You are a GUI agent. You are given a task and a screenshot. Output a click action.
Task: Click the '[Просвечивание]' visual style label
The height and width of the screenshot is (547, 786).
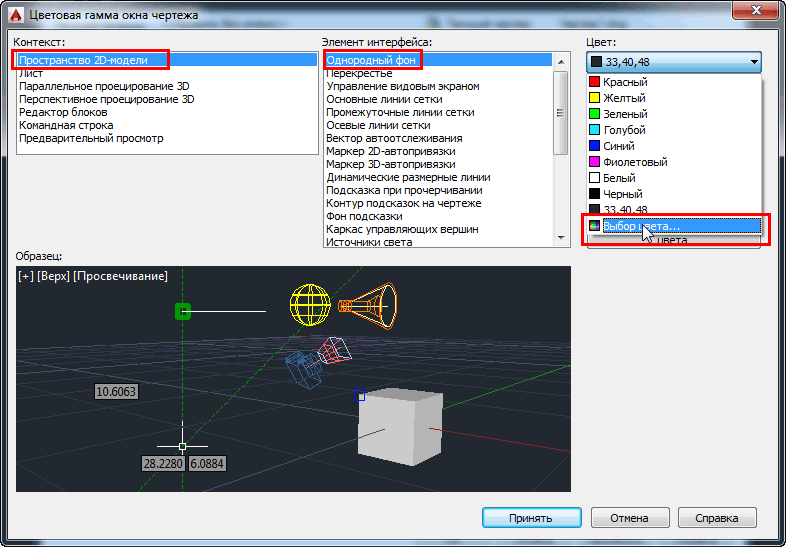pos(120,276)
